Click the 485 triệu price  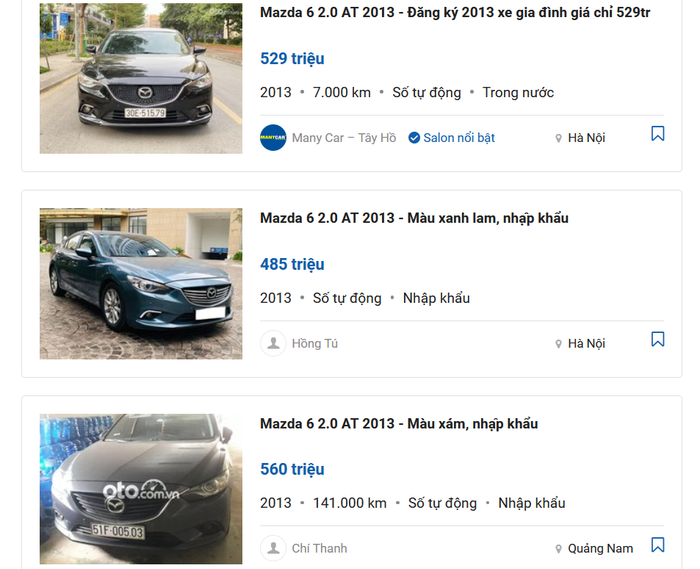pos(292,264)
